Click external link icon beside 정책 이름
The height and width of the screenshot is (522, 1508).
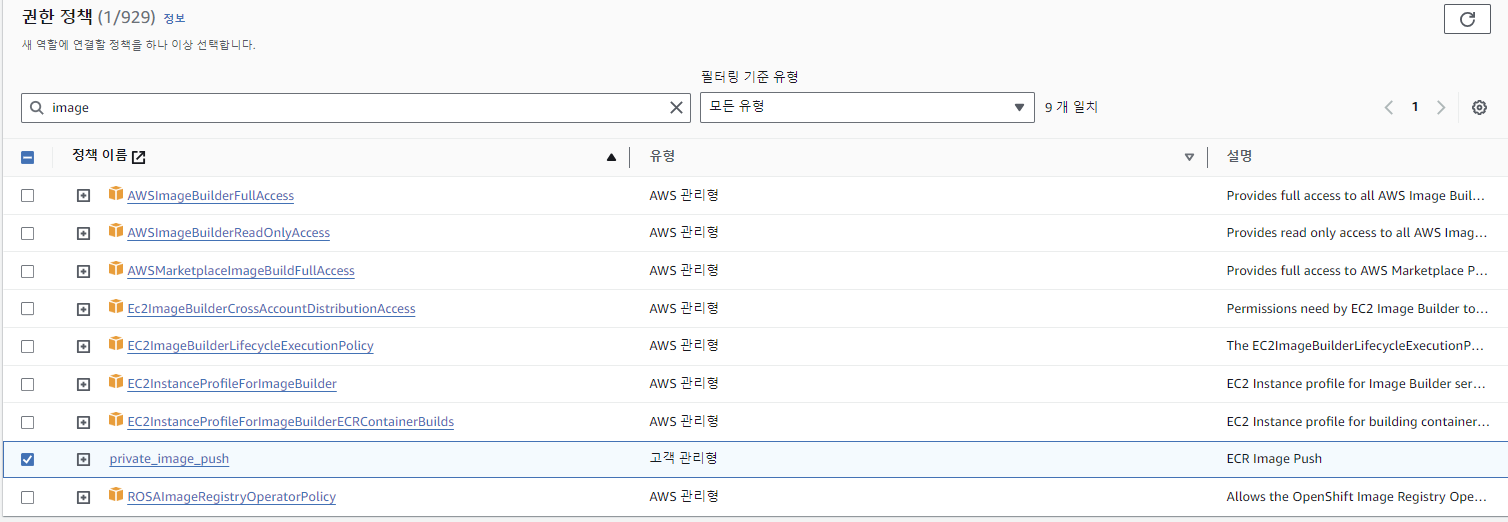pos(139,157)
